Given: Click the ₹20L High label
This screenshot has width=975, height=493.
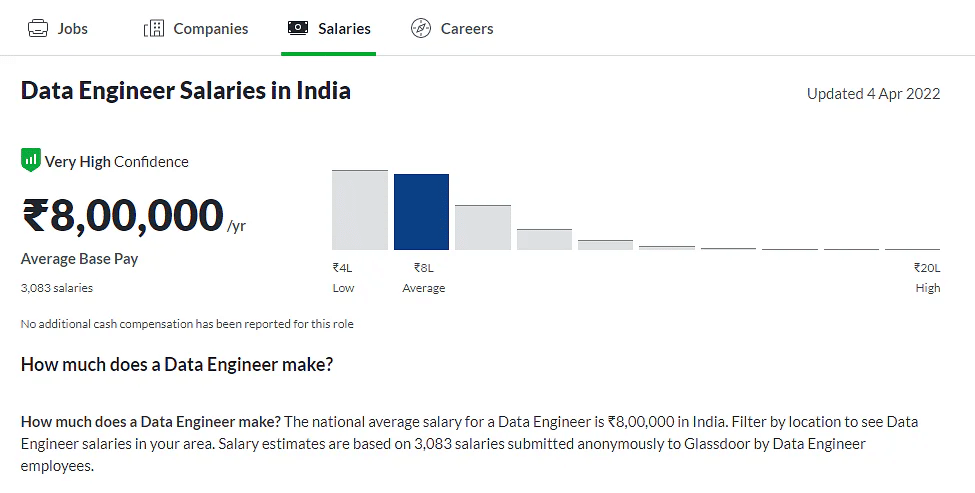Looking at the screenshot, I should coord(927,278).
